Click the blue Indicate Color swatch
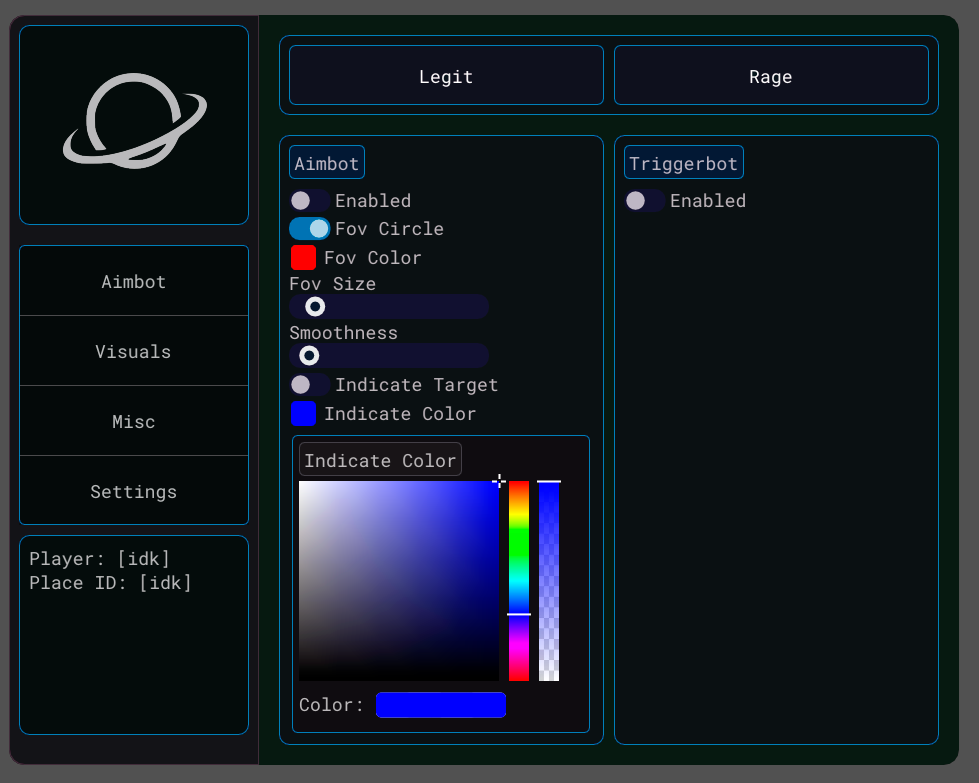Screen dimensions: 979x783 tap(303, 413)
